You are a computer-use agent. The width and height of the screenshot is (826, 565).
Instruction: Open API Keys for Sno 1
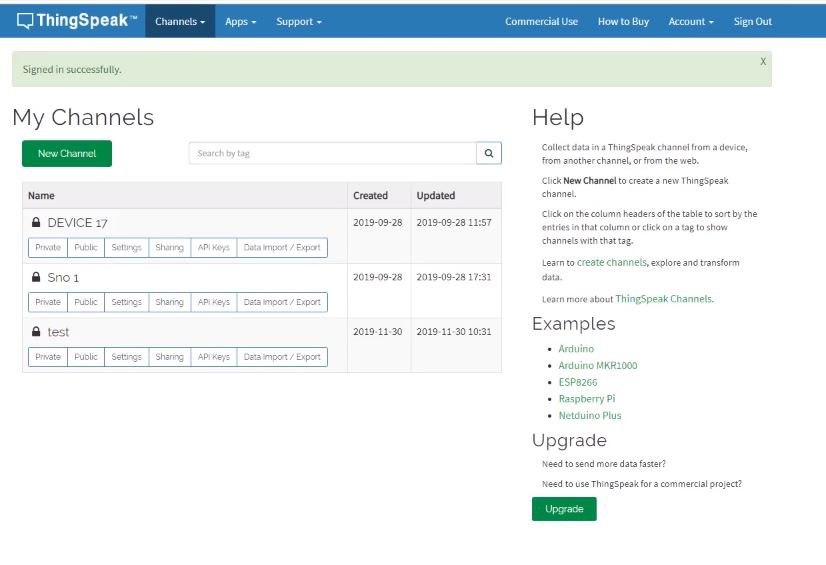click(x=214, y=302)
